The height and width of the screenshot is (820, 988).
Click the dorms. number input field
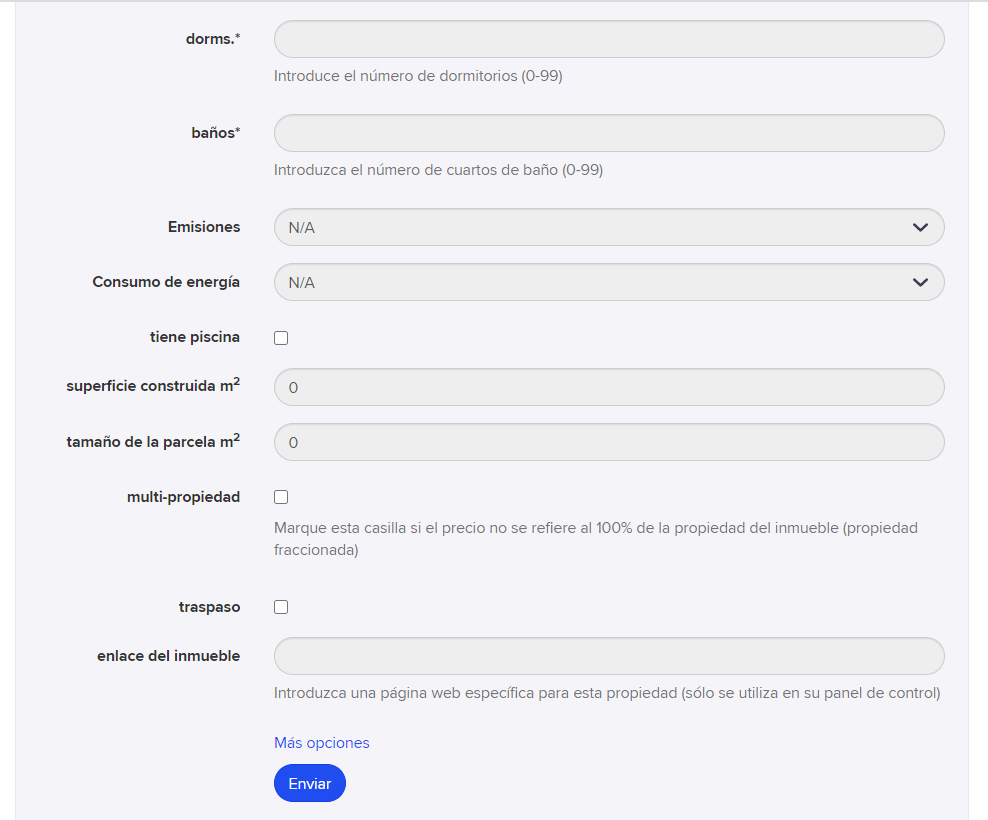click(609, 39)
